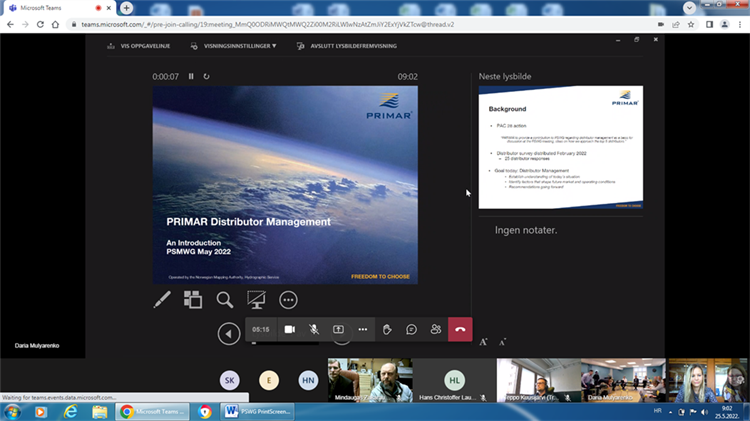Screen dimensions: 750x421
Task: Activate the zoom magnifier tool
Action: tap(224, 300)
